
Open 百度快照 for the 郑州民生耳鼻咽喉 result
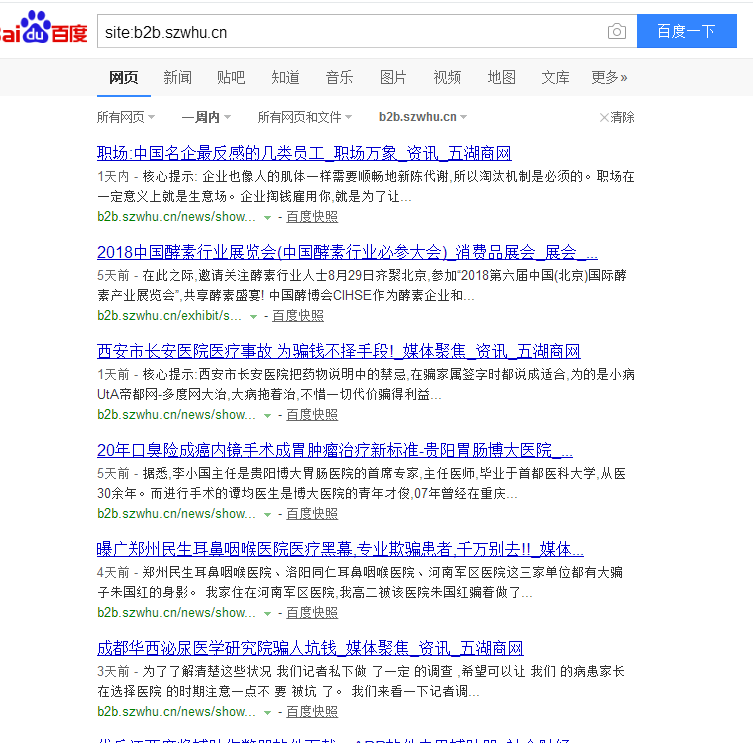pos(312,613)
